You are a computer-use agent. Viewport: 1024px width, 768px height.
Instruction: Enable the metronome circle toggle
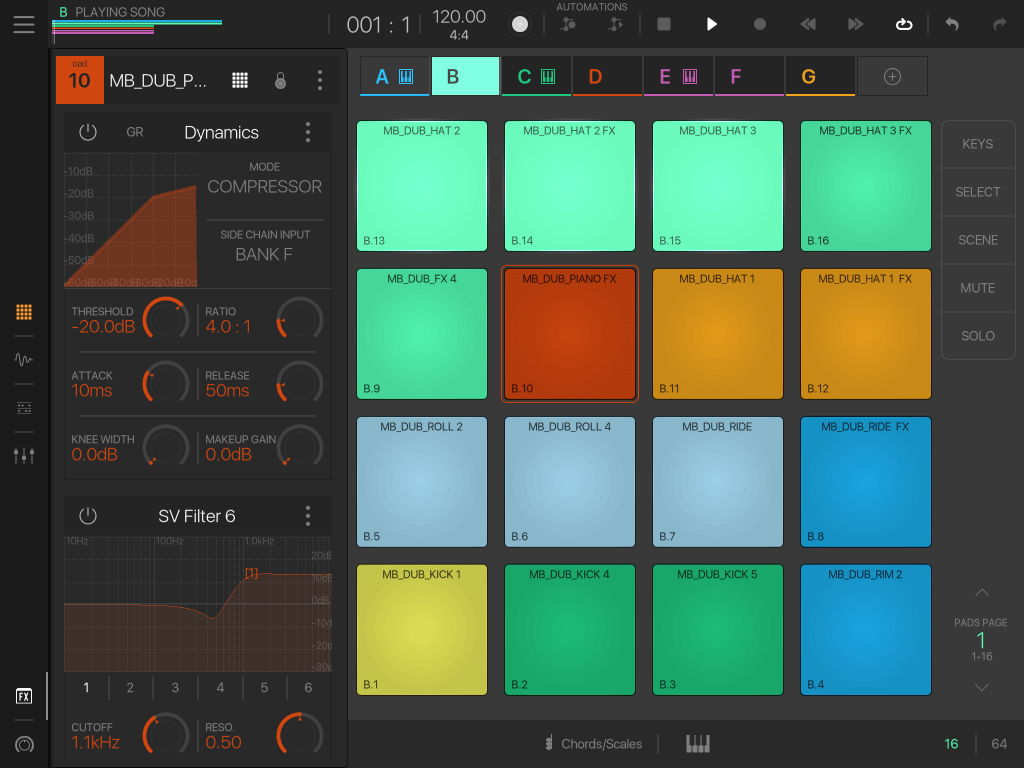[520, 24]
